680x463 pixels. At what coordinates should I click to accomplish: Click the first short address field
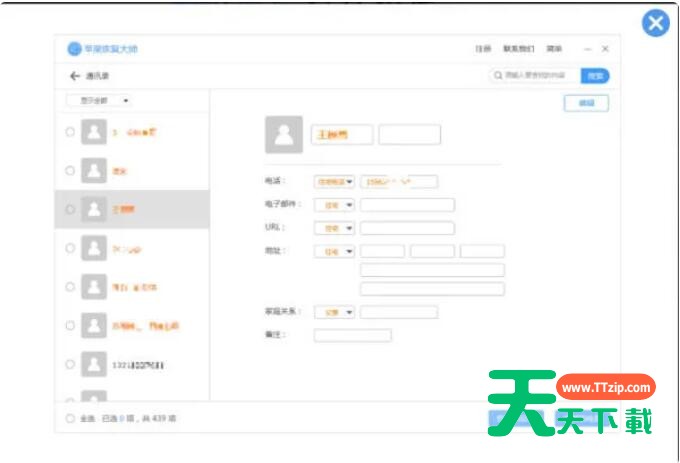tap(382, 251)
